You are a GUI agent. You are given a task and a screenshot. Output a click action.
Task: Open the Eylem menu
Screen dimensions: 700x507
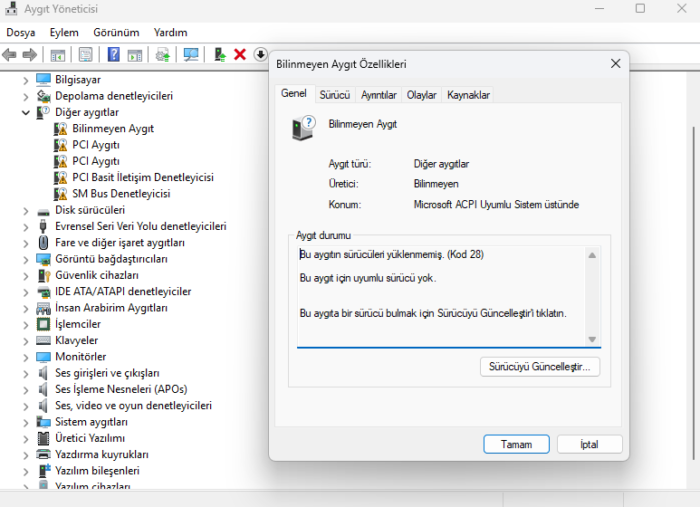[64, 33]
